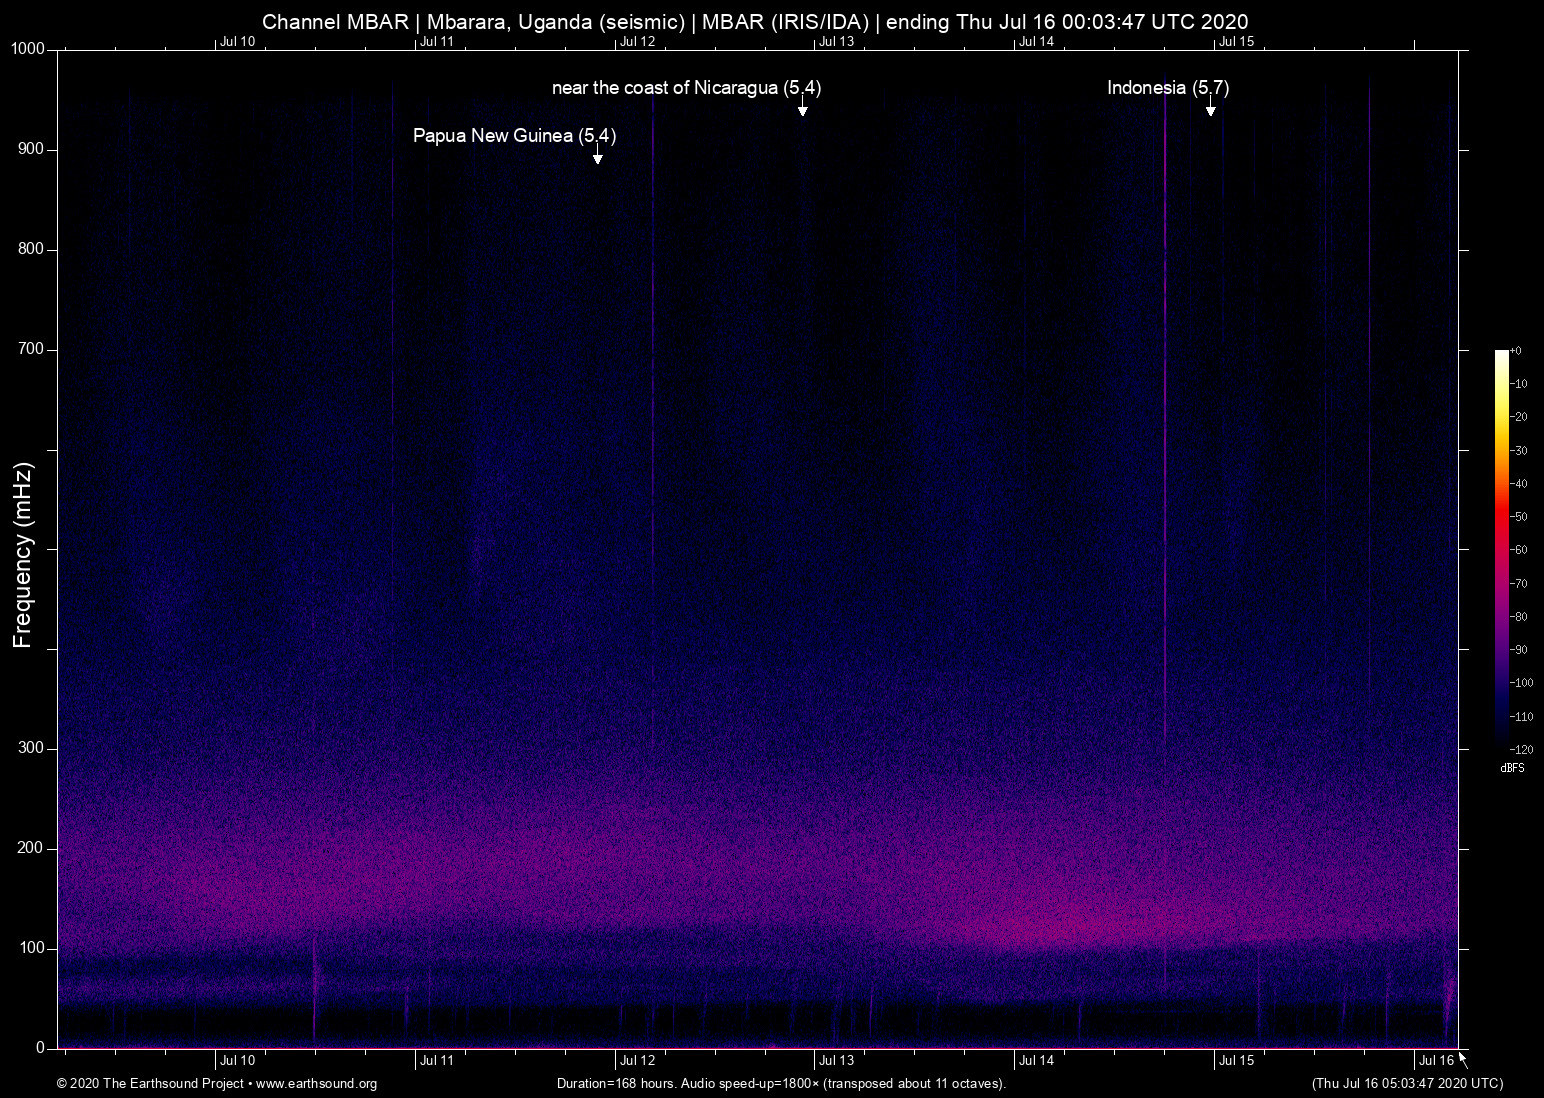Click the Thu Jul 16 05:03:47 timestamp
The image size is (1544, 1098).
click(1407, 1084)
